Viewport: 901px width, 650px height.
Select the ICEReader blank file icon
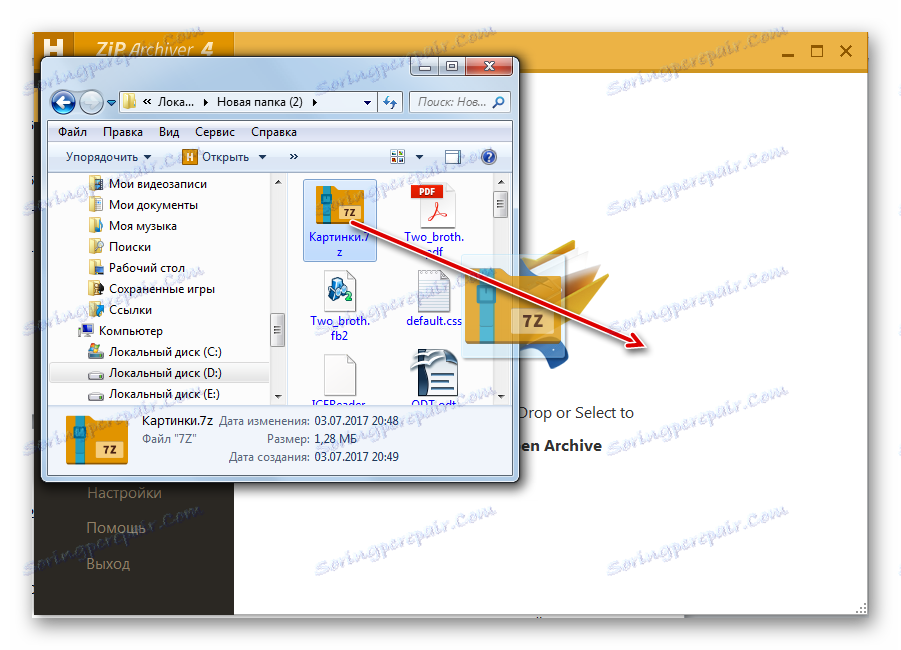[340, 375]
